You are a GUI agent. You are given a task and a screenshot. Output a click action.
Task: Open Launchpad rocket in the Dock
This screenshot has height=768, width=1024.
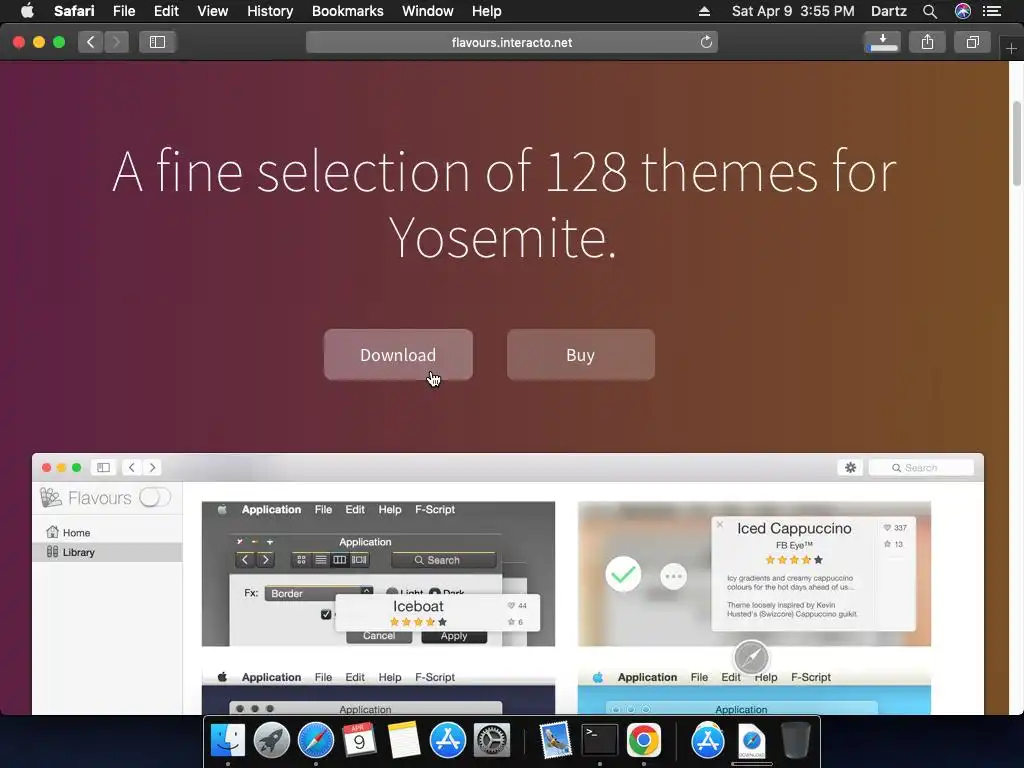[272, 741]
